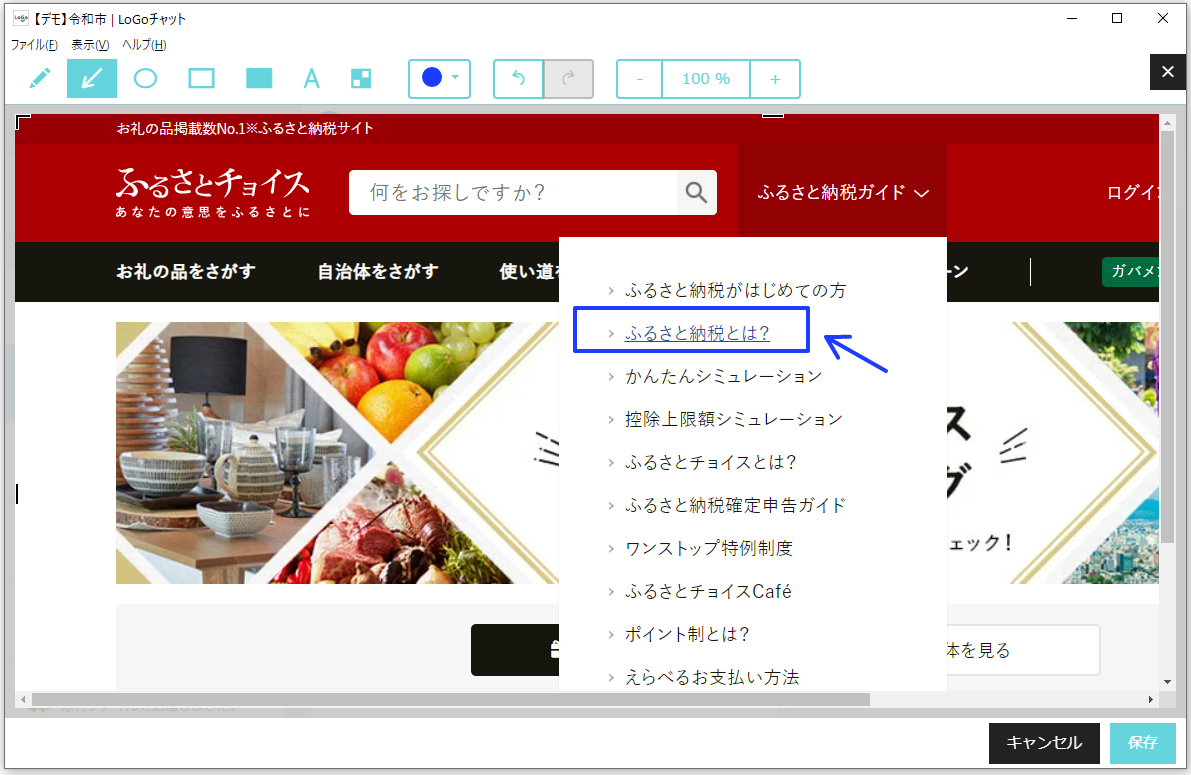Zoom out with the minus button
Screen dimensions: 1191x775
coord(640,79)
